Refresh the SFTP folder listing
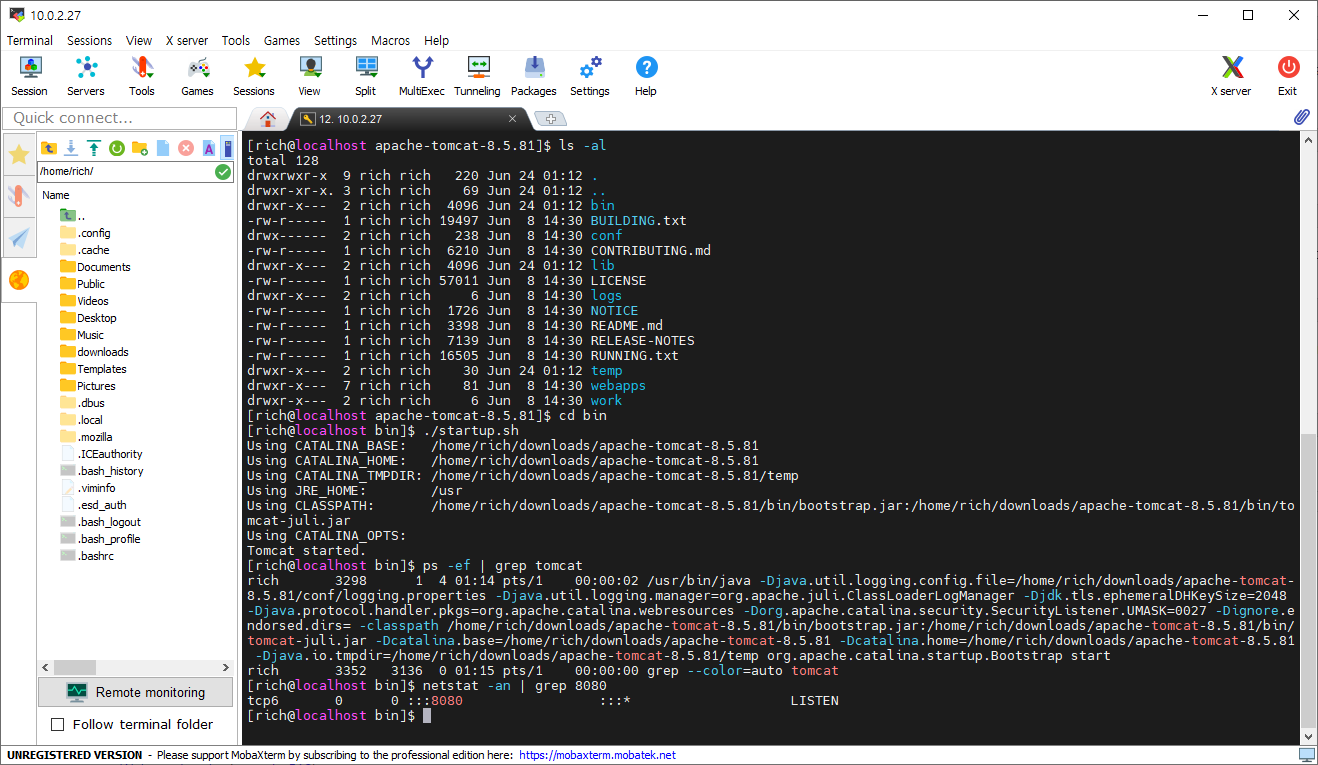 117,148
